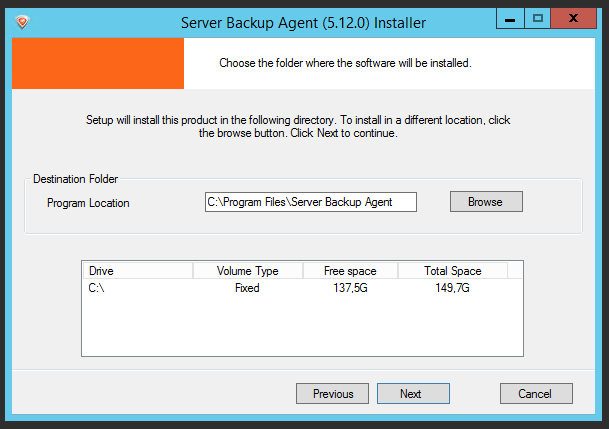This screenshot has width=609, height=429.
Task: Maximize the installer window
Action: 538,18
